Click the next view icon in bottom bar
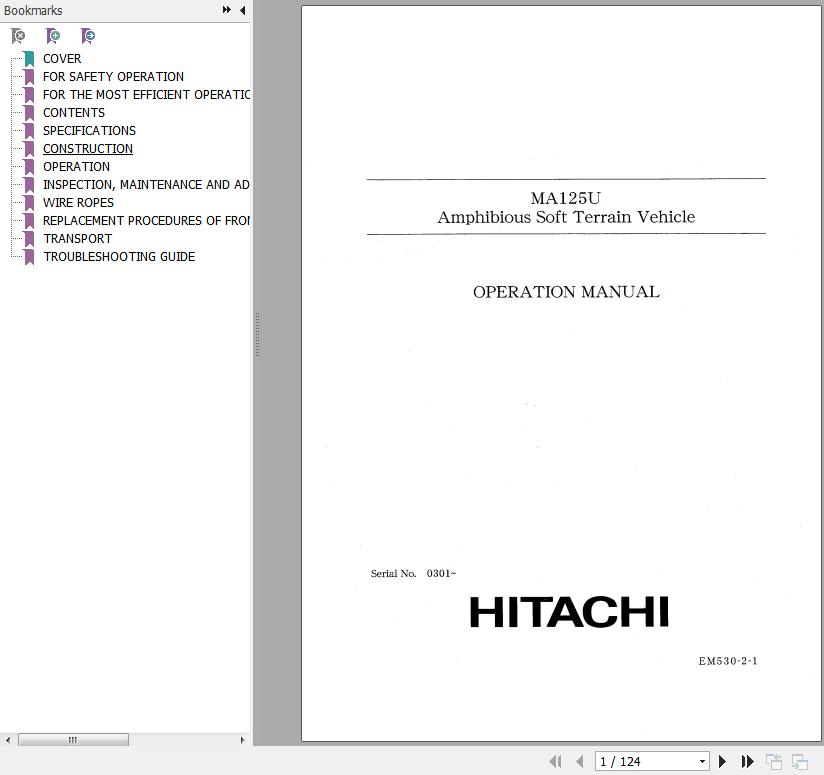Image resolution: width=824 pixels, height=775 pixels. 800,761
